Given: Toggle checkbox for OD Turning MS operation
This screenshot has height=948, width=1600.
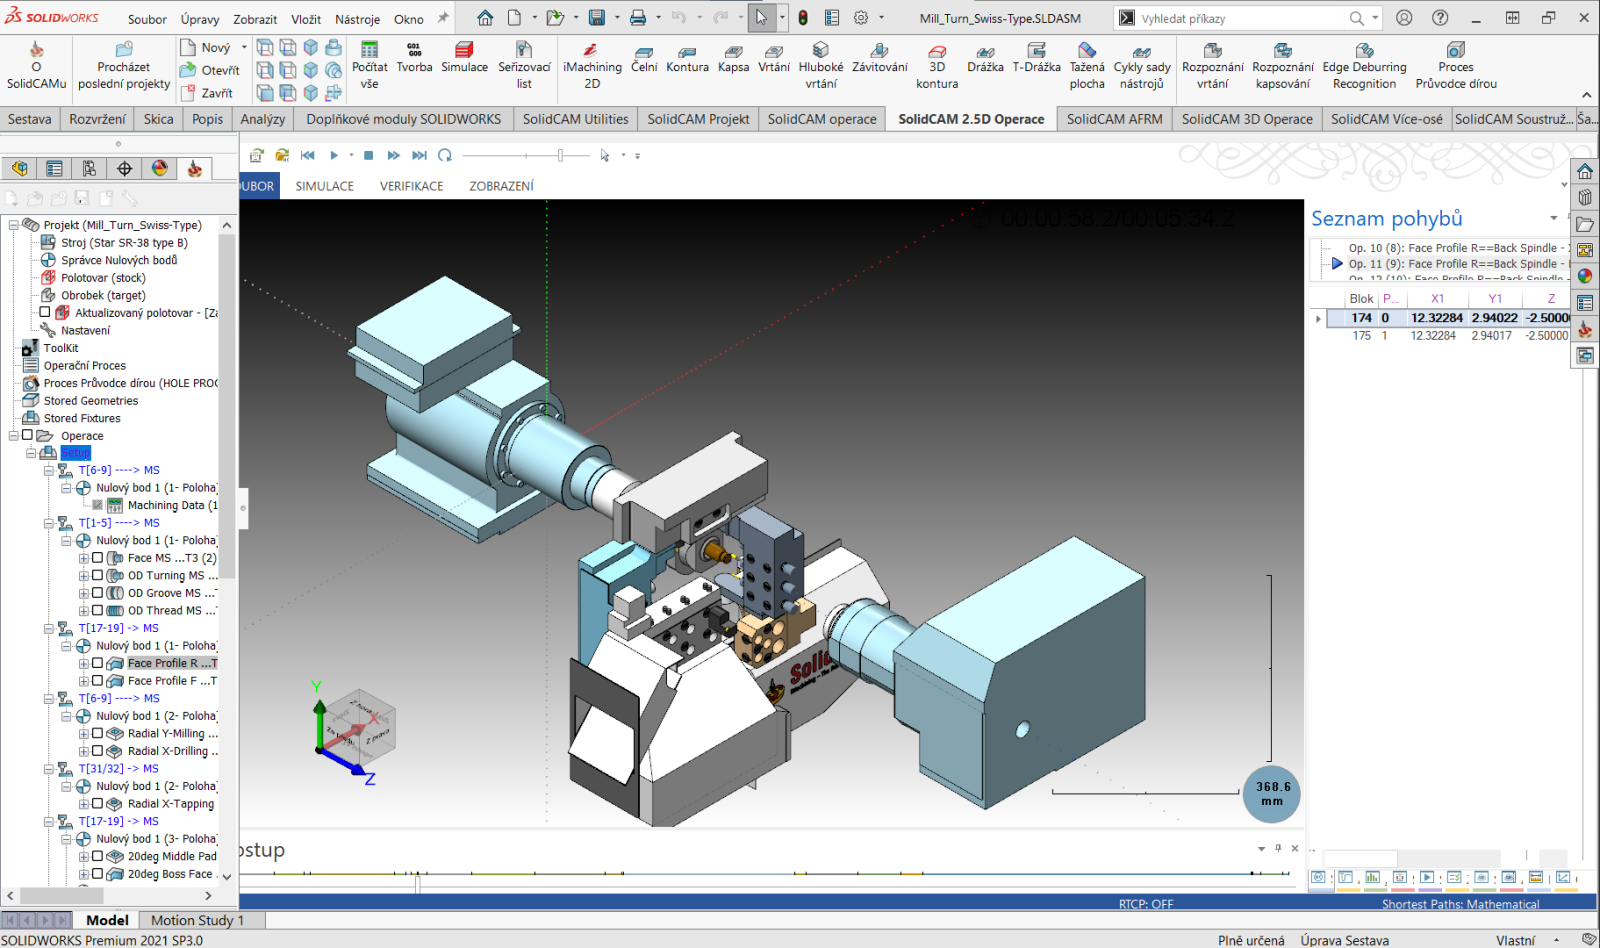Looking at the screenshot, I should click(97, 575).
